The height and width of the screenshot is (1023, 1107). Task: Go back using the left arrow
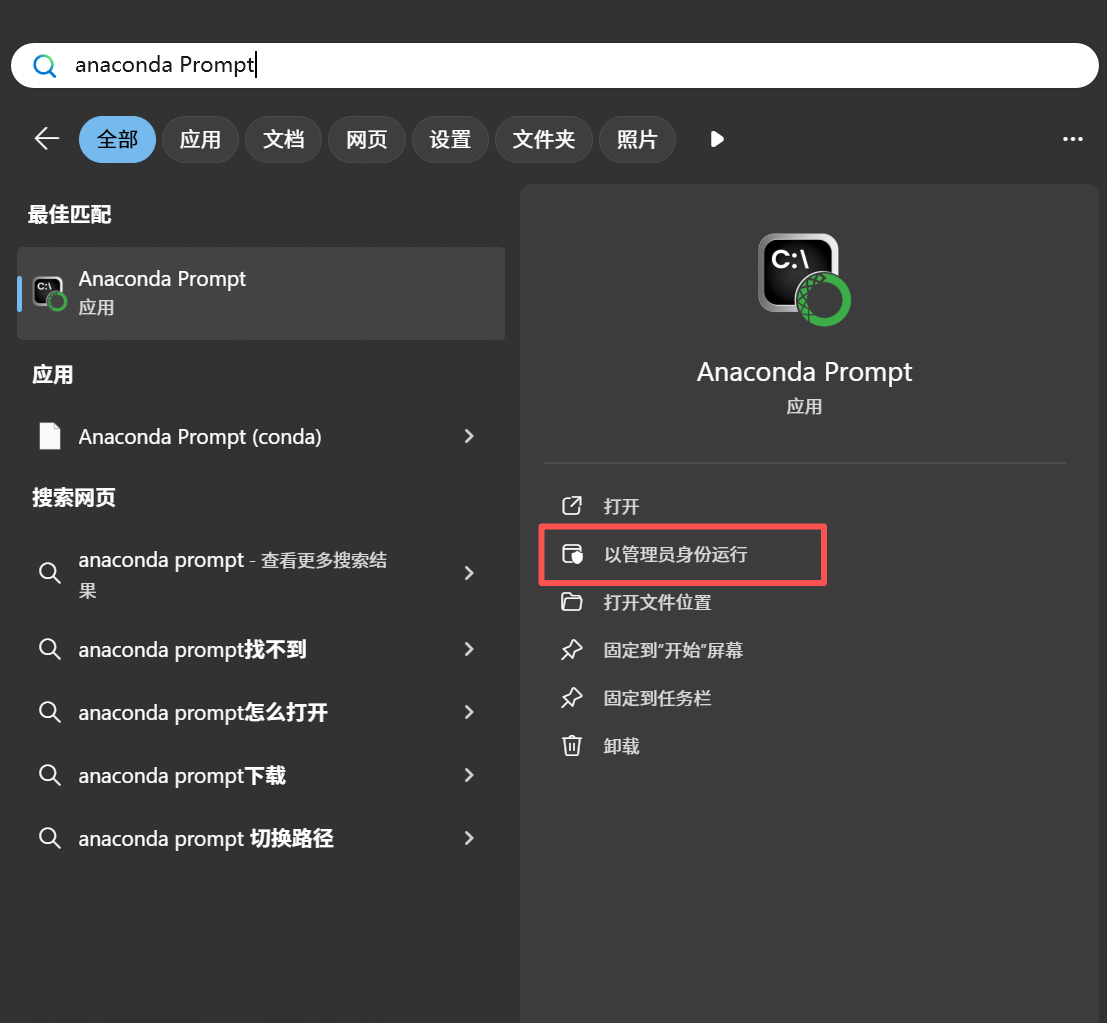(47, 138)
